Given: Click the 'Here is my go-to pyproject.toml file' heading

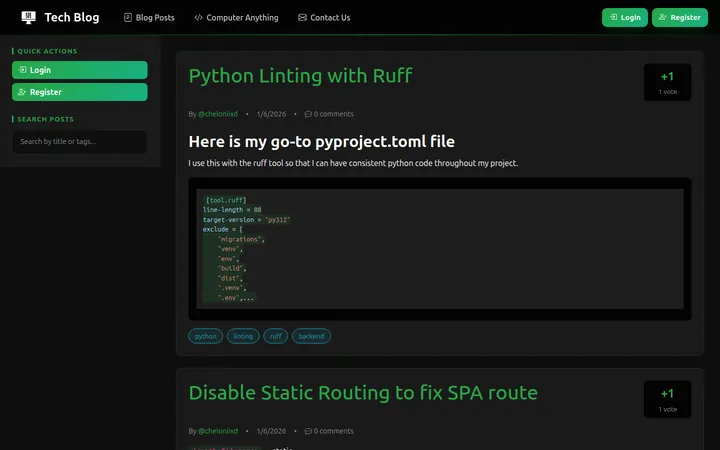Looking at the screenshot, I should point(321,141).
